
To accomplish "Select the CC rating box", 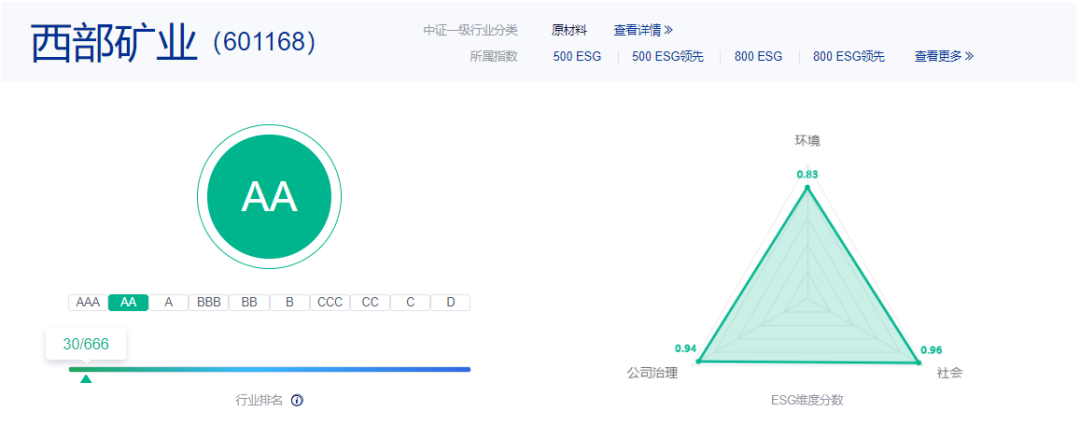I will coord(370,303).
